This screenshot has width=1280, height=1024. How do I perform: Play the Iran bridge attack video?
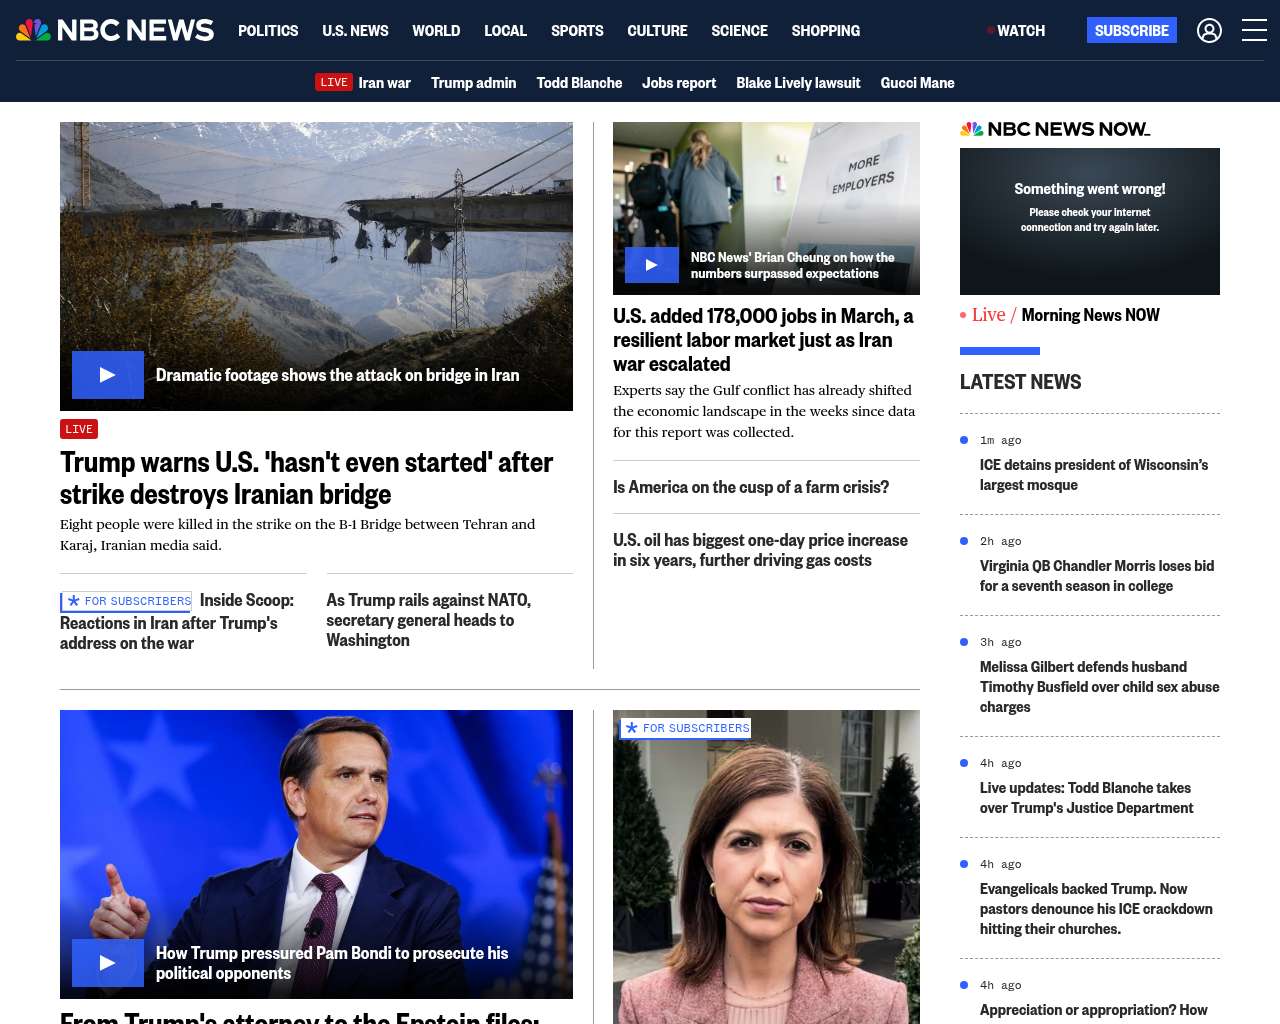click(108, 375)
